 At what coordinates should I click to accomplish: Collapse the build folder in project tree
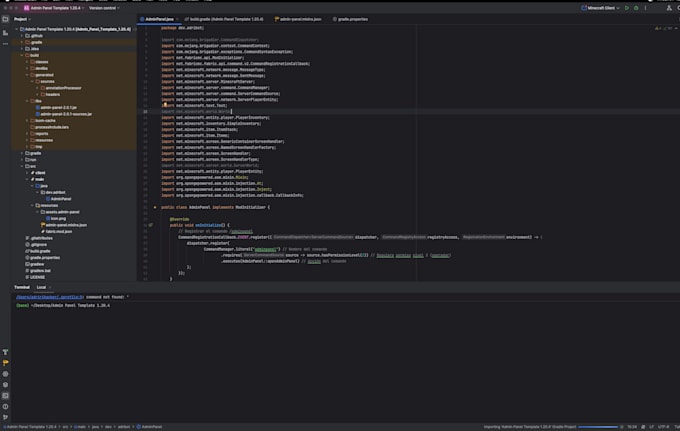pyautogui.click(x=22, y=55)
